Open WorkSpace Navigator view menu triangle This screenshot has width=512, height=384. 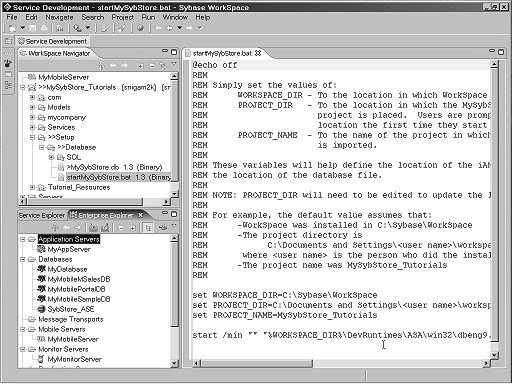click(x=174, y=64)
